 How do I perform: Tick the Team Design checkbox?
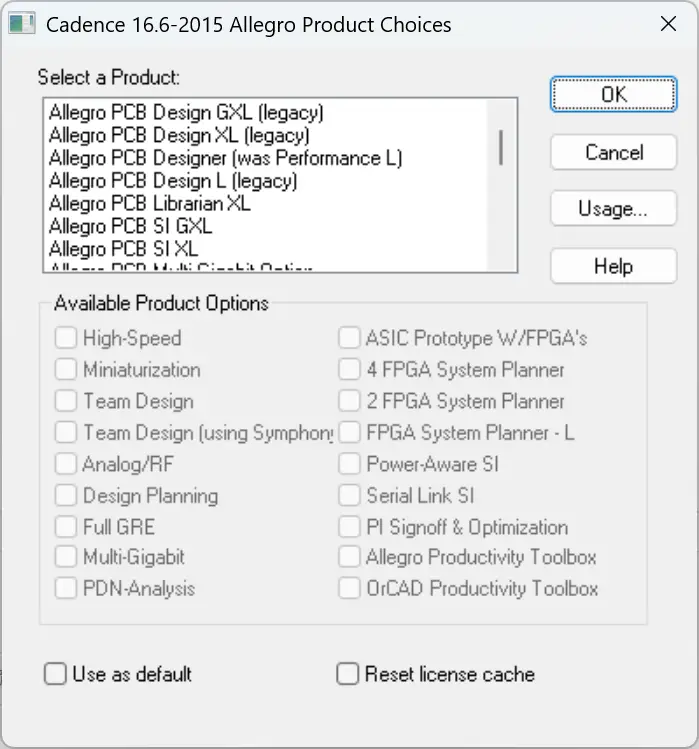pyautogui.click(x=66, y=401)
